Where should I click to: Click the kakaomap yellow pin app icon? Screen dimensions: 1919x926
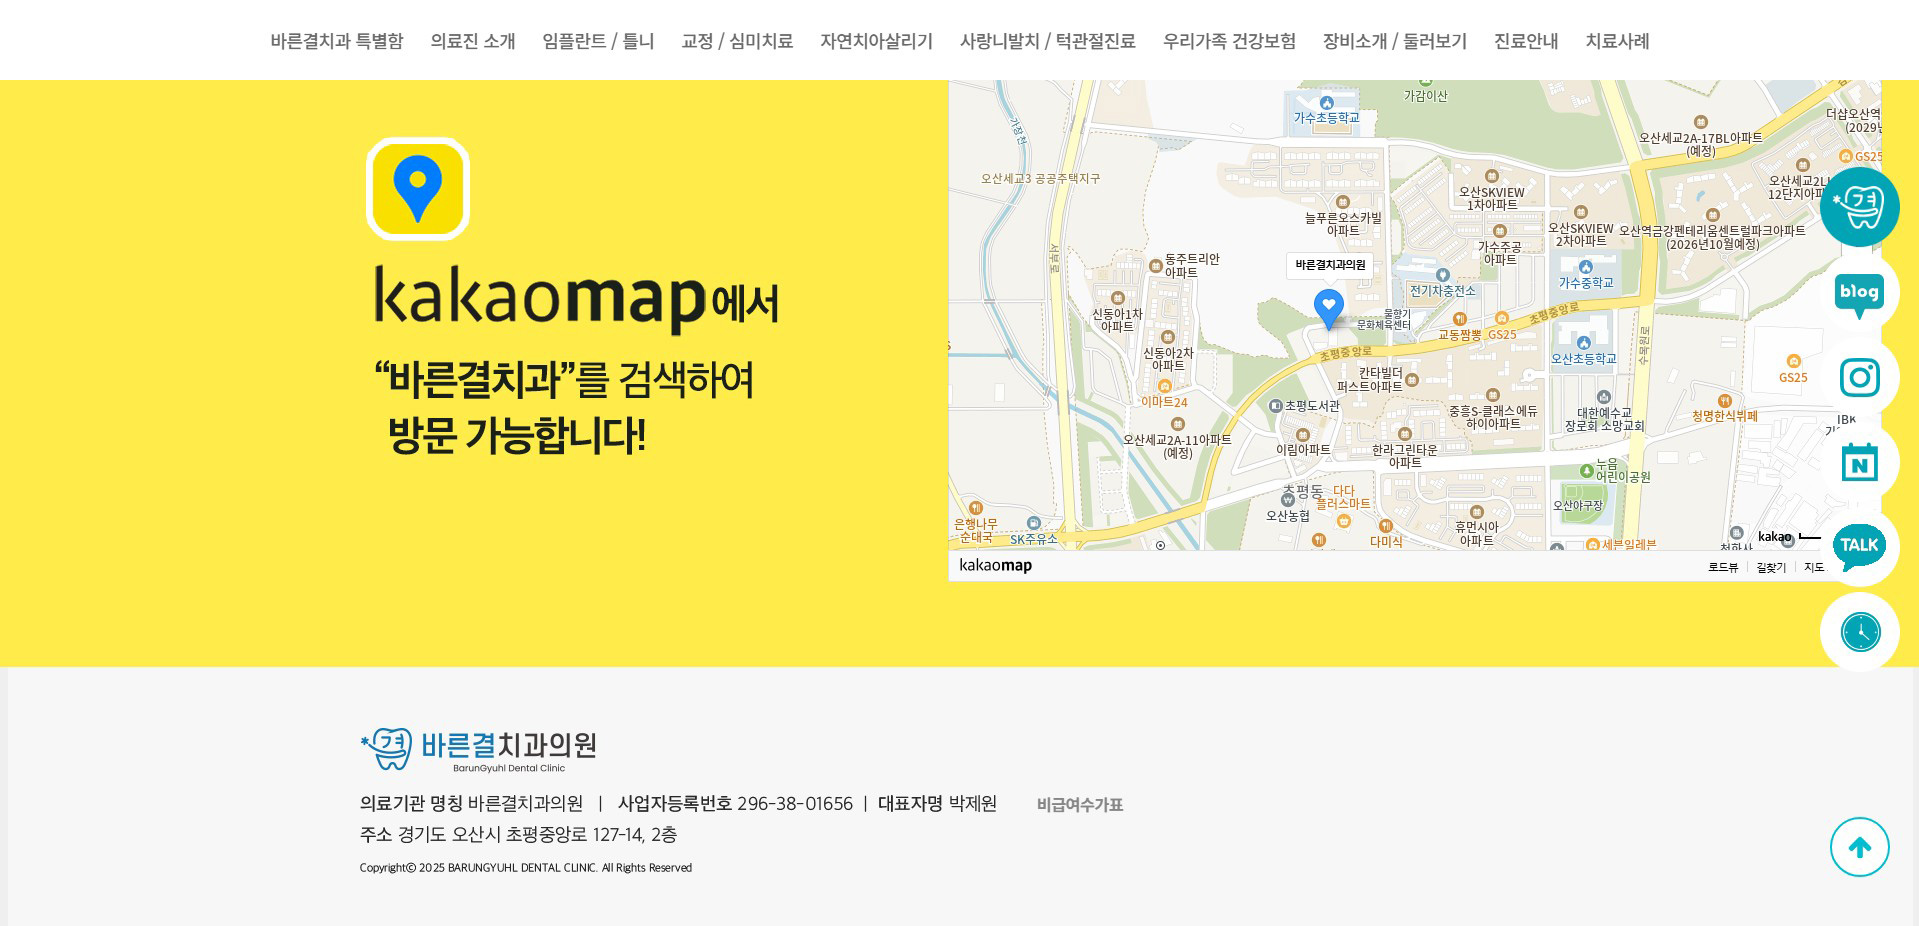click(x=418, y=189)
